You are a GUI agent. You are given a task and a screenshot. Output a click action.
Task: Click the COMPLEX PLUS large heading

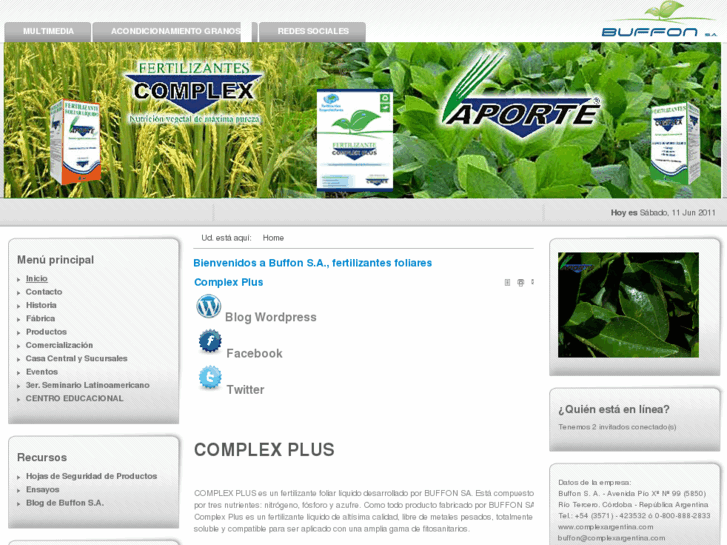(264, 450)
